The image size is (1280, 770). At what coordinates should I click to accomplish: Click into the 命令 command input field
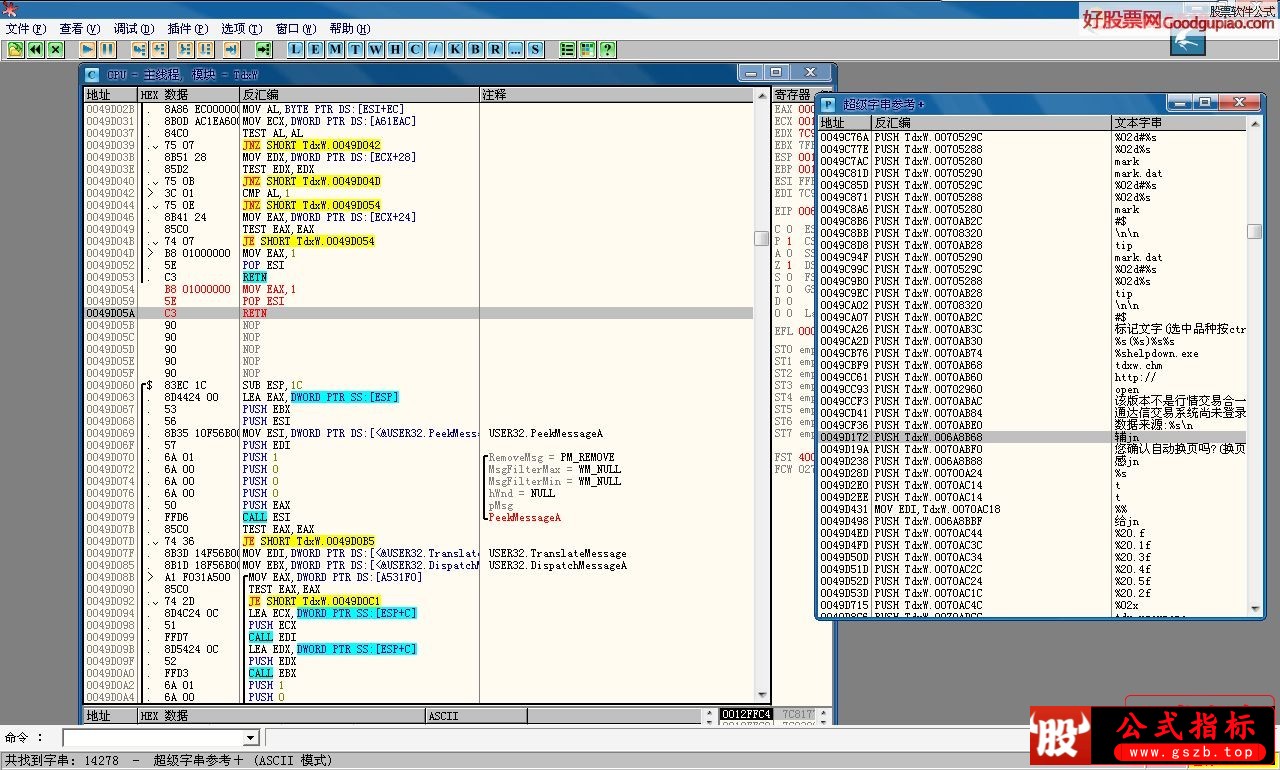(153, 738)
